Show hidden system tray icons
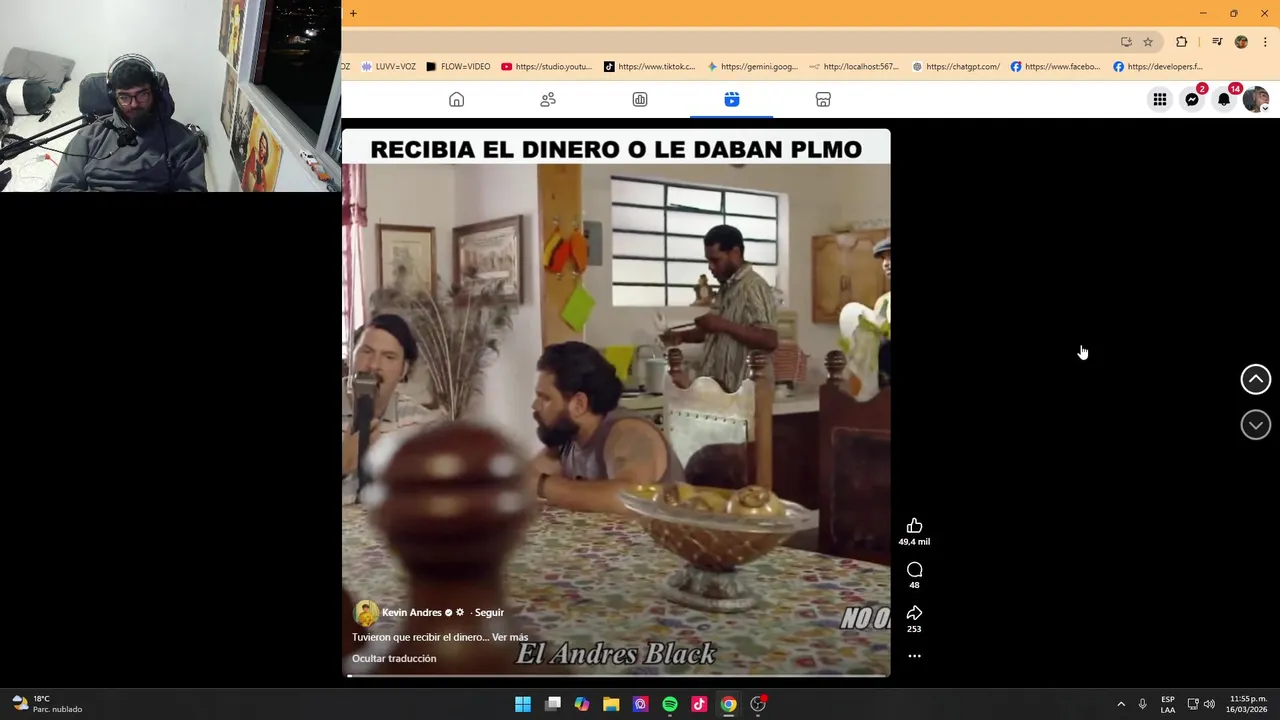 1121,704
